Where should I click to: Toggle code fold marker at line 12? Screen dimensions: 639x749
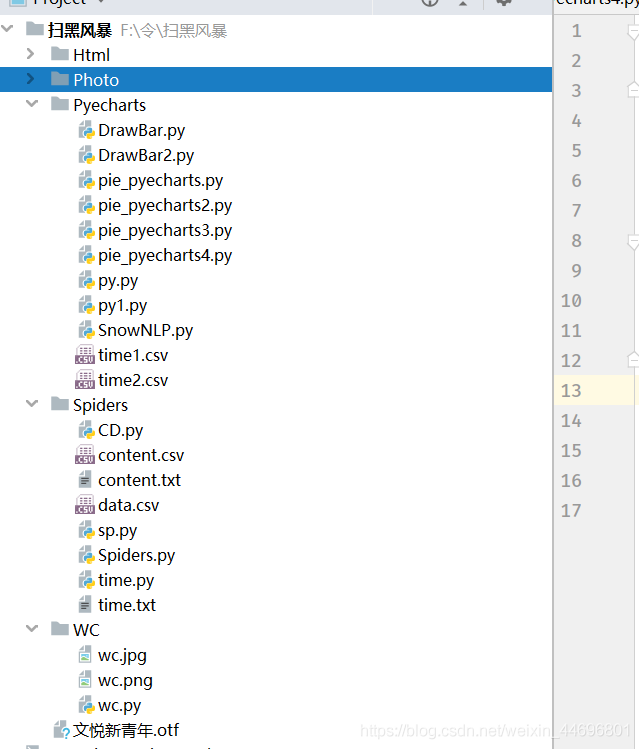point(633,359)
